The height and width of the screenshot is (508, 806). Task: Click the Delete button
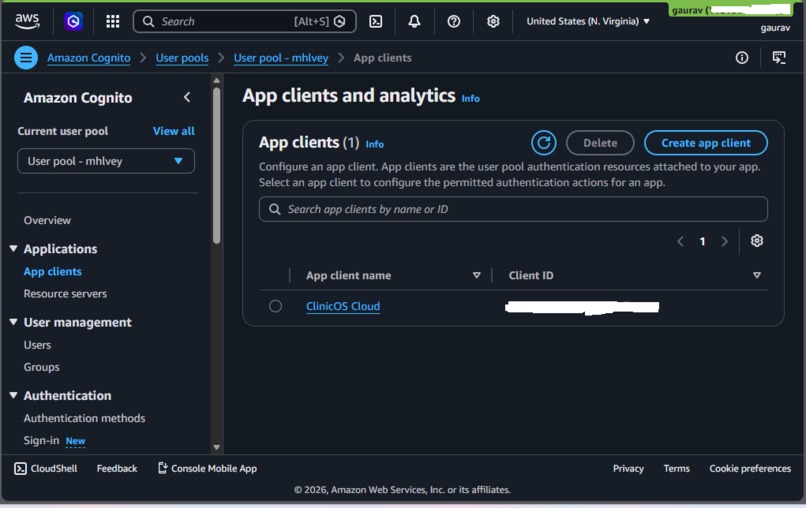(x=600, y=142)
